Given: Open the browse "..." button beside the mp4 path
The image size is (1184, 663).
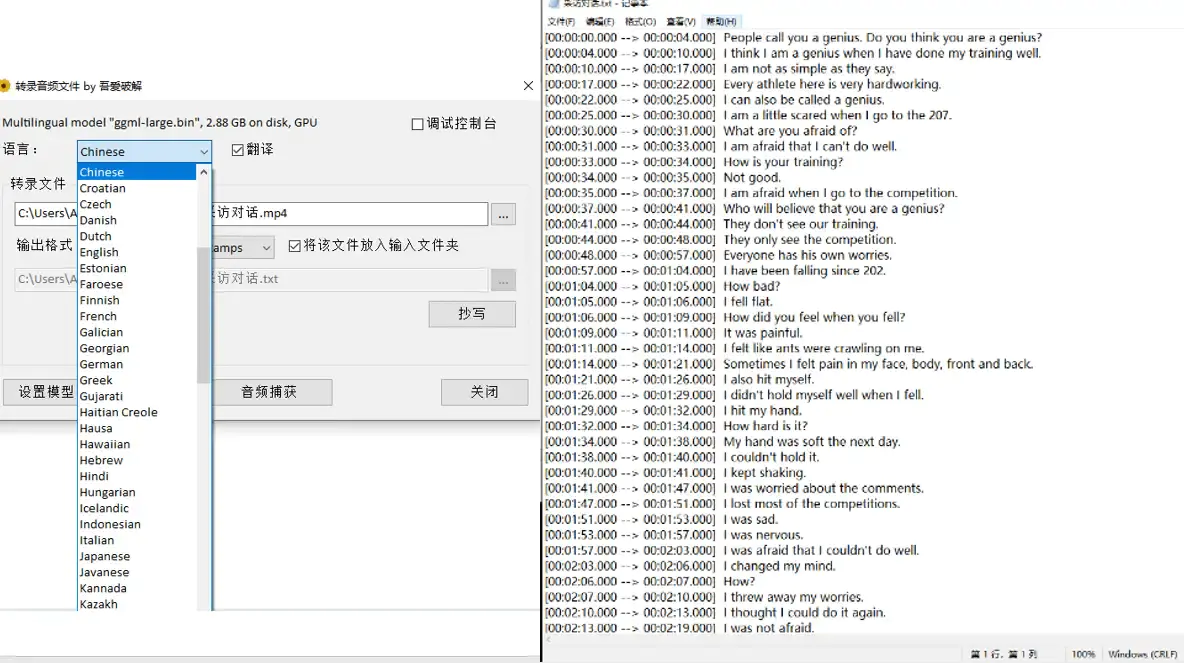Looking at the screenshot, I should coord(503,214).
